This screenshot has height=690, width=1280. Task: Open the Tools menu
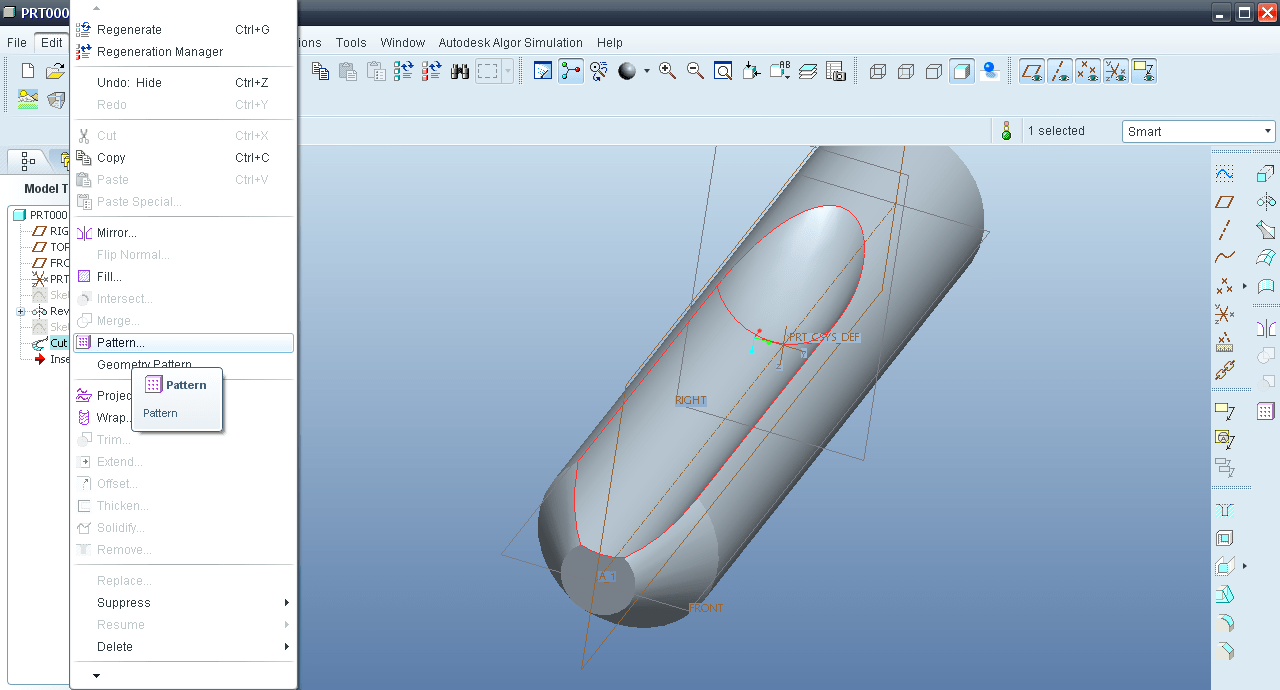click(x=351, y=43)
